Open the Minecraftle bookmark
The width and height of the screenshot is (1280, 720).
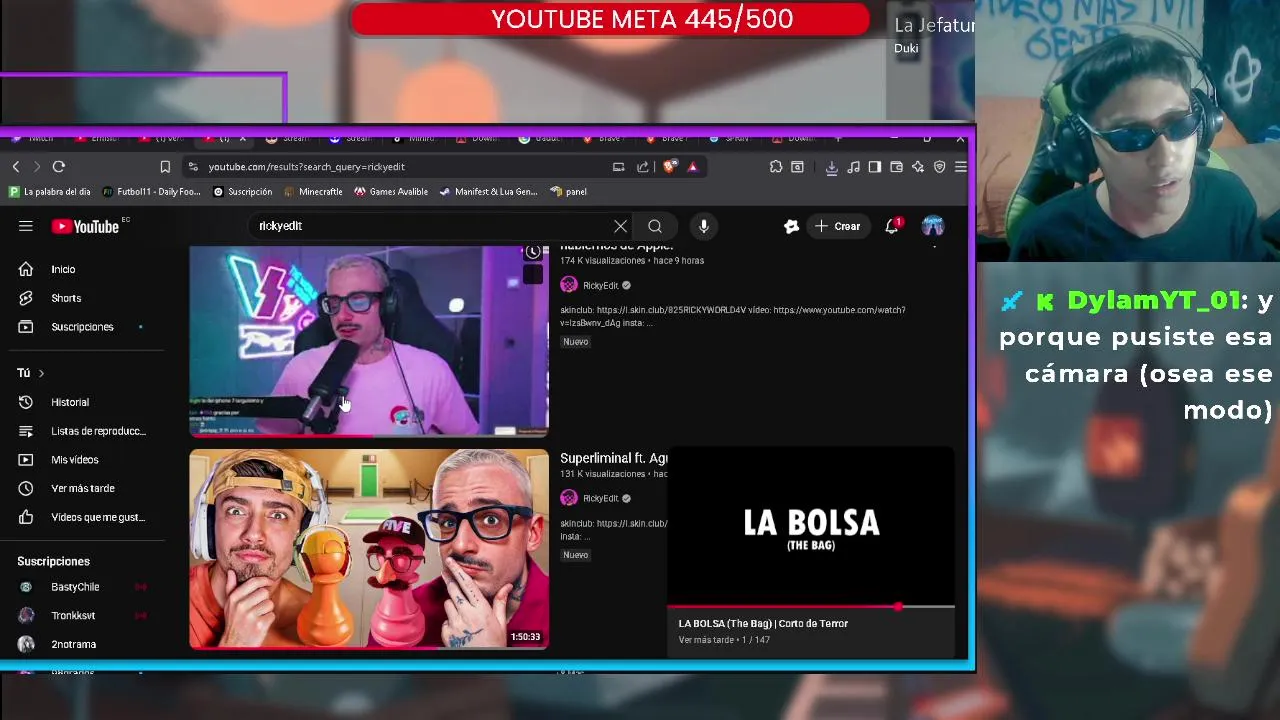[313, 192]
